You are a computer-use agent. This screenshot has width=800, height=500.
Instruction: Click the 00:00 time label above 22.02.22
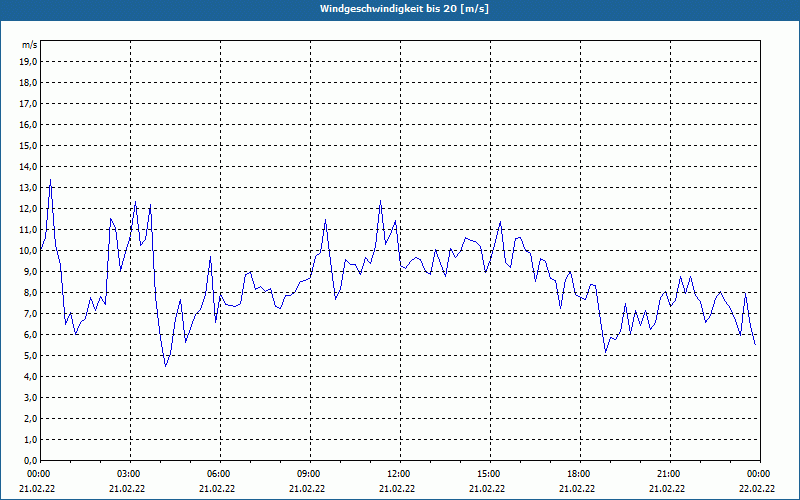point(760,474)
